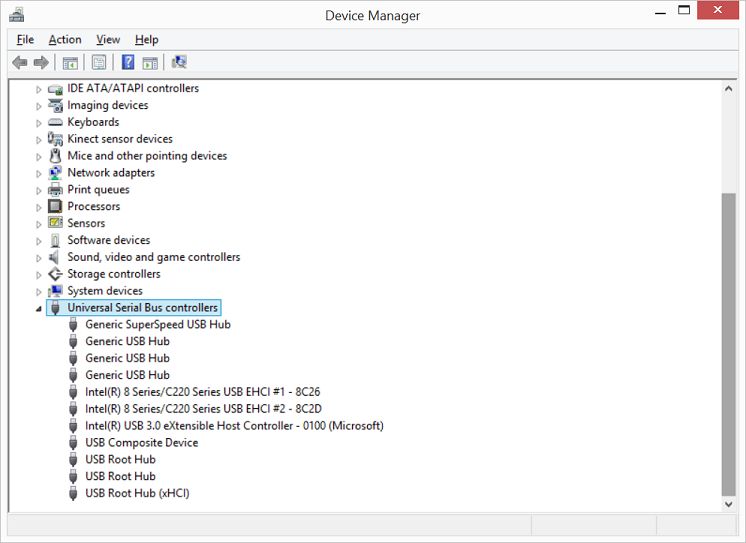Click the Imaging devices camera icon
Image resolution: width=746 pixels, height=543 pixels.
55,106
